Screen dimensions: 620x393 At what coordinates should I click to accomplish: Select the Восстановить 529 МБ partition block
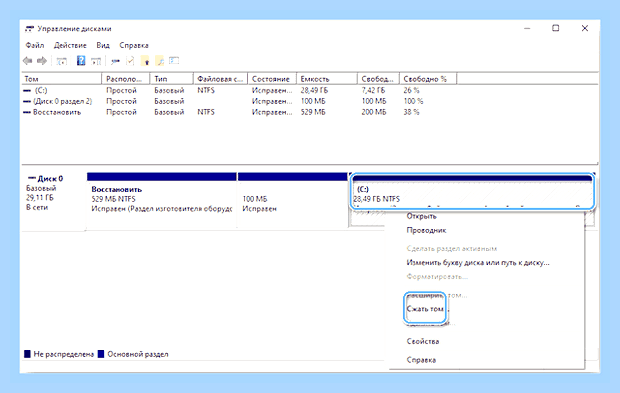[162, 200]
